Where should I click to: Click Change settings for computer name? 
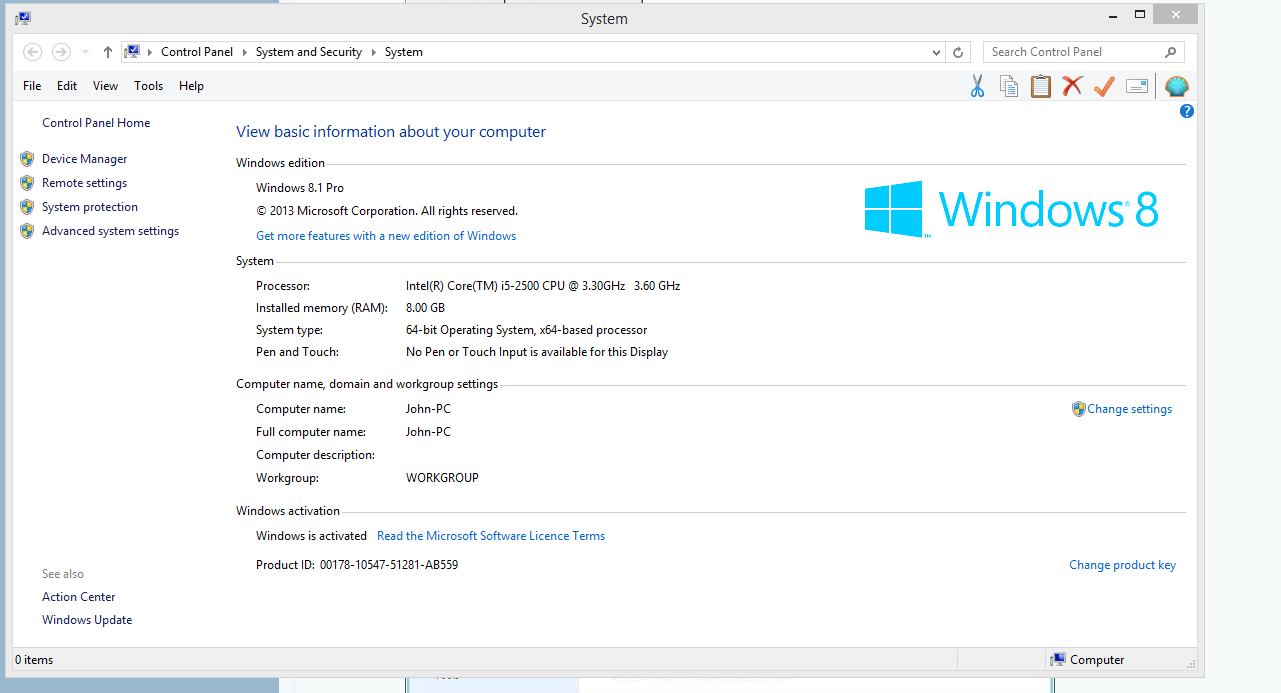[1129, 409]
